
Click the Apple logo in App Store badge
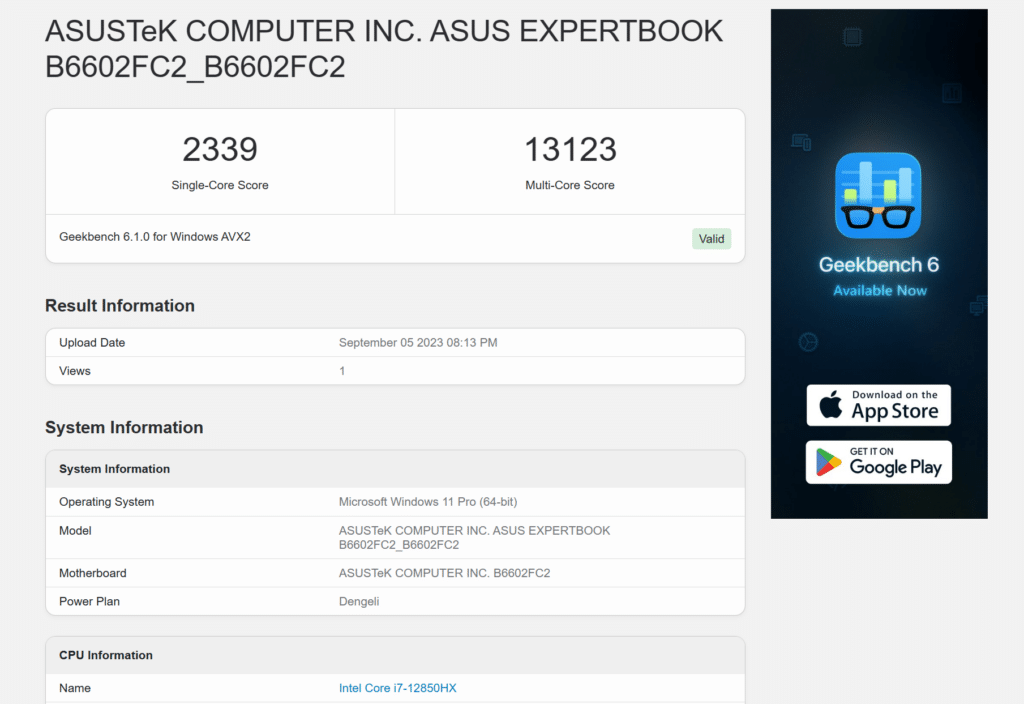pyautogui.click(x=831, y=404)
